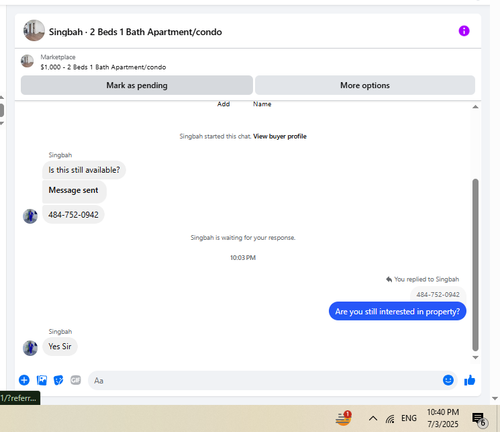The width and height of the screenshot is (500, 432).
Task: Switch ENG input language indicator
Action: point(409,418)
